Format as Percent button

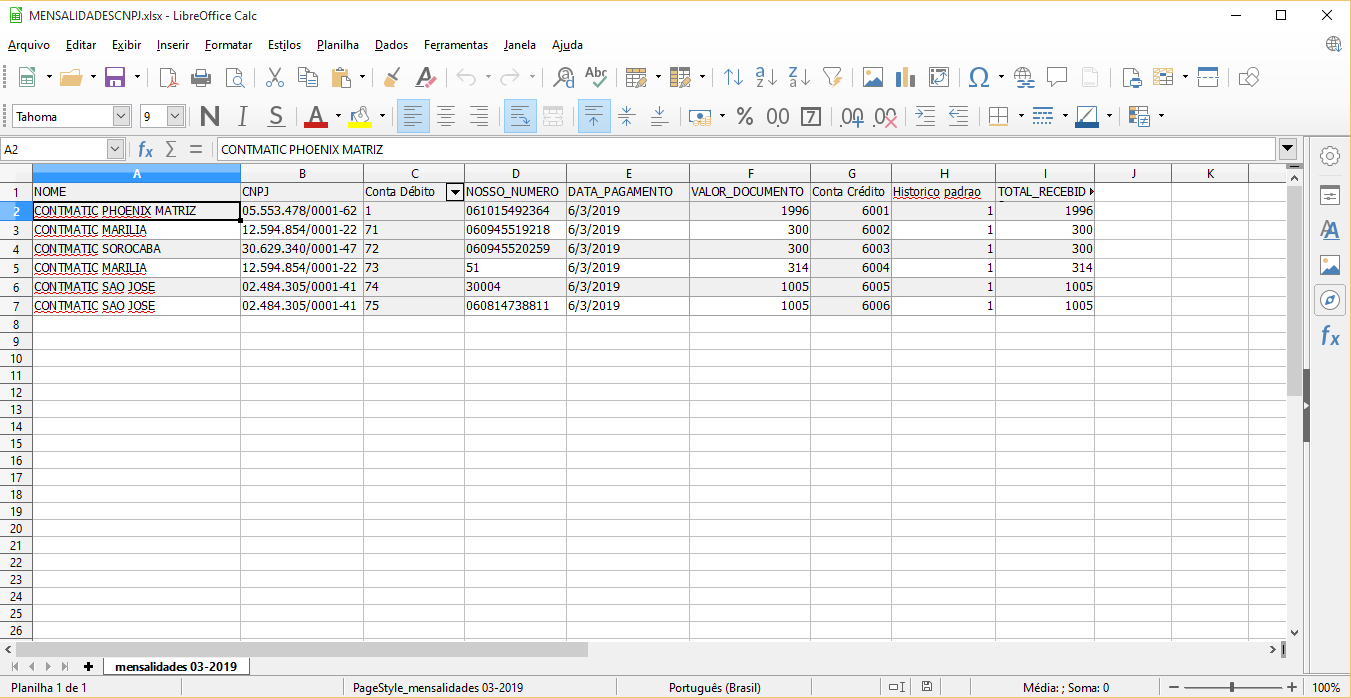click(x=744, y=117)
